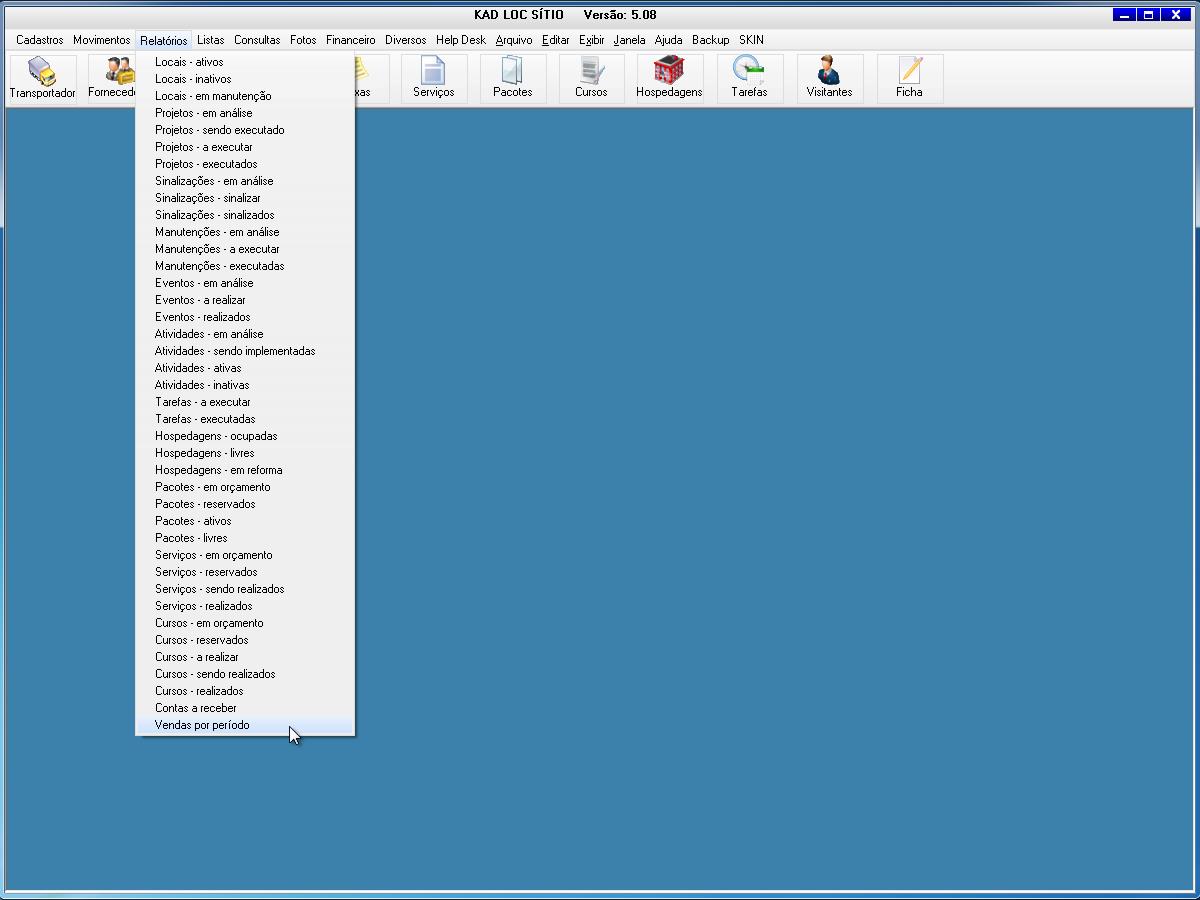The height and width of the screenshot is (900, 1200).
Task: Select Hospedagens - em reforma
Action: coord(245,470)
